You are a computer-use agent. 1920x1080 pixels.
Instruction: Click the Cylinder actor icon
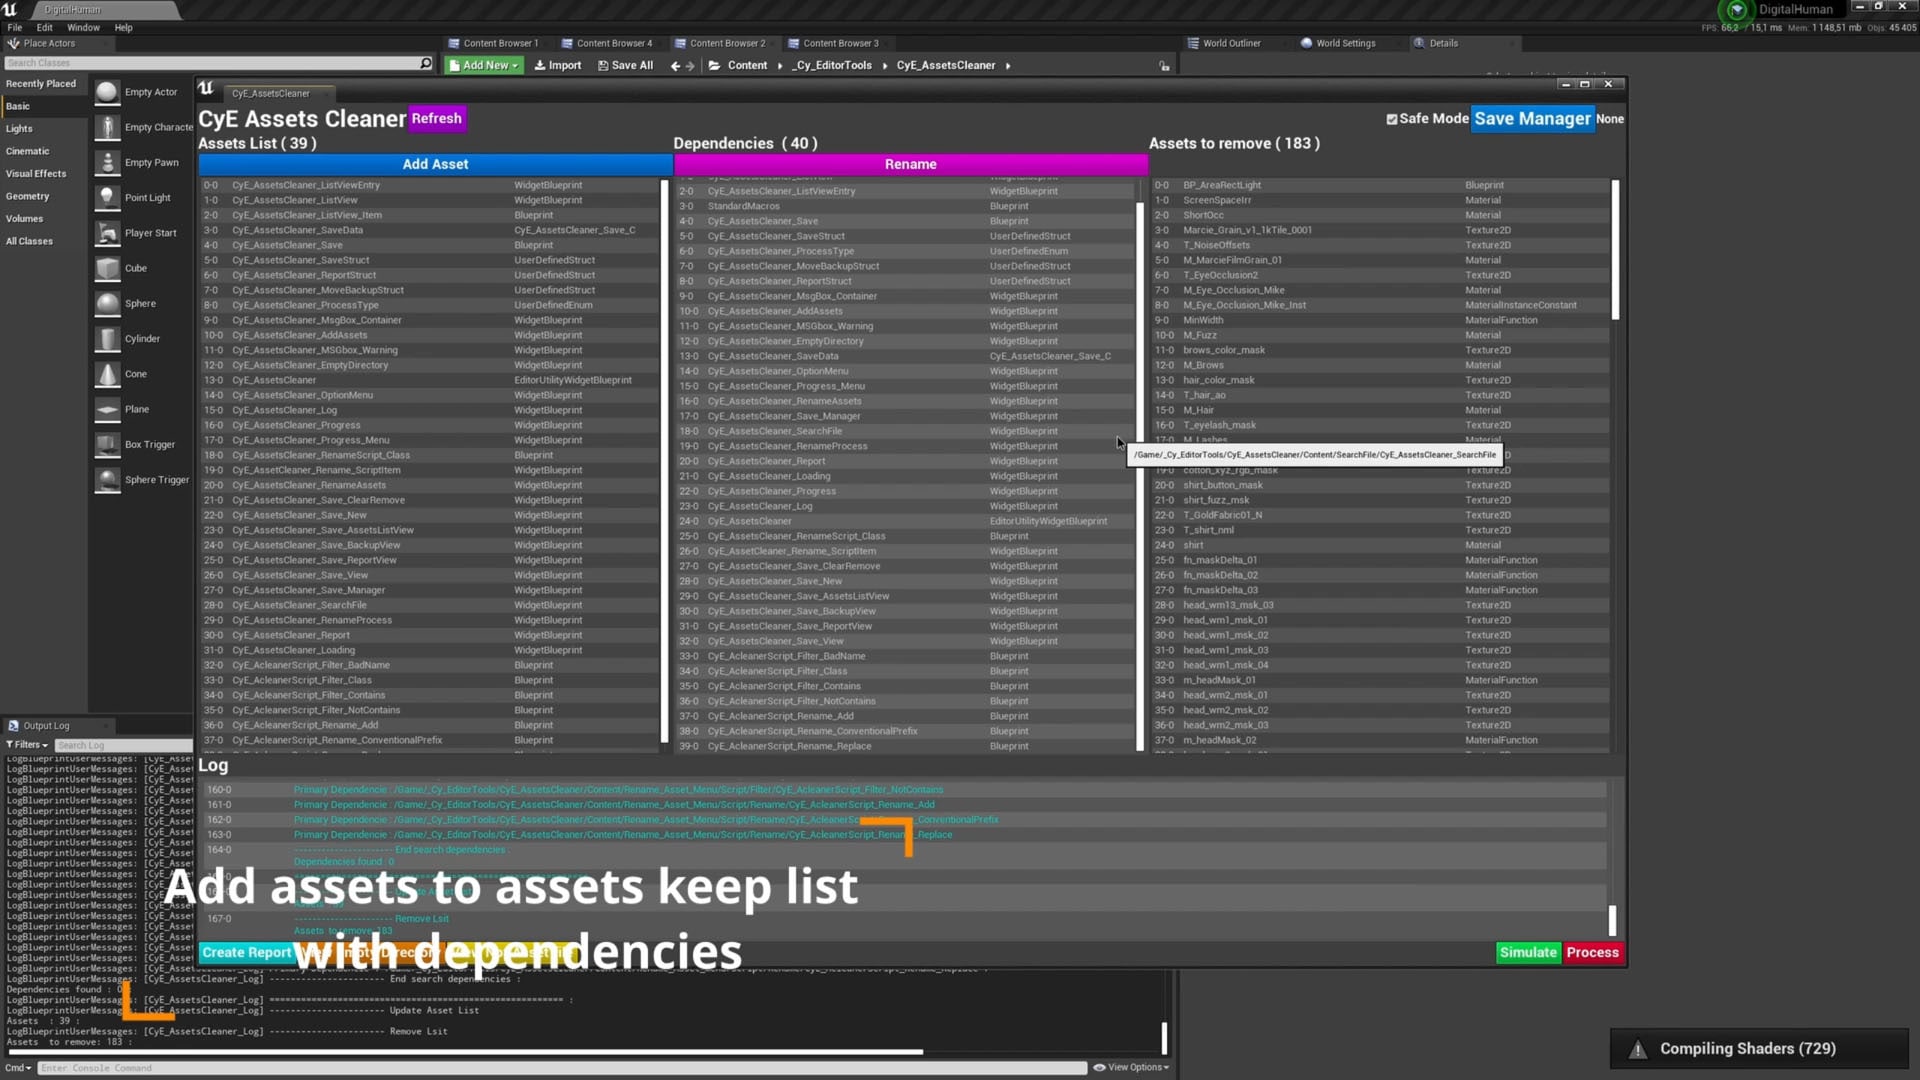(x=107, y=338)
